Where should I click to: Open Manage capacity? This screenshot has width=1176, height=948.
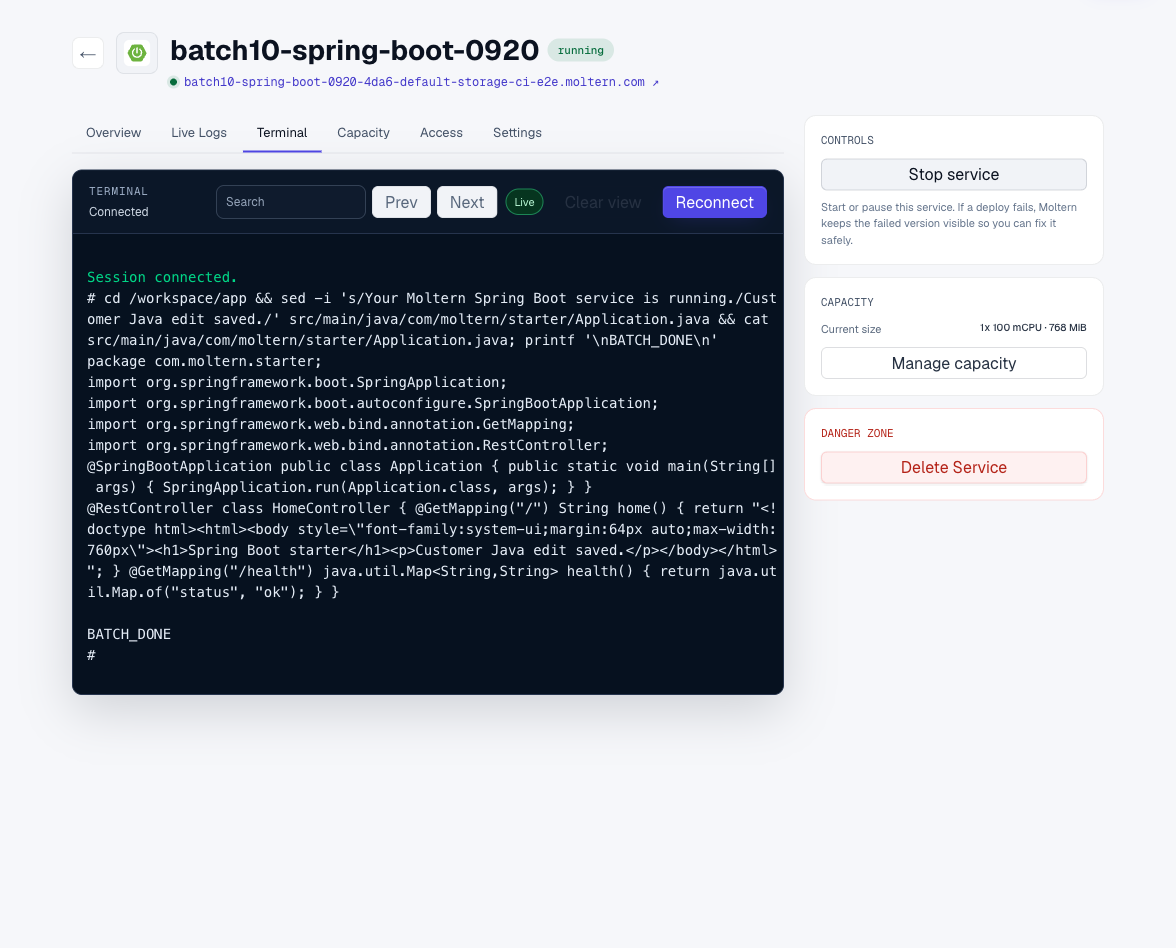(953, 363)
